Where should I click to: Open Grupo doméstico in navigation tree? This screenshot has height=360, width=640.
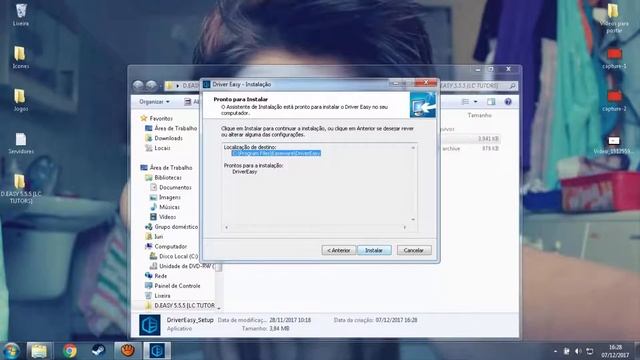tap(171, 227)
